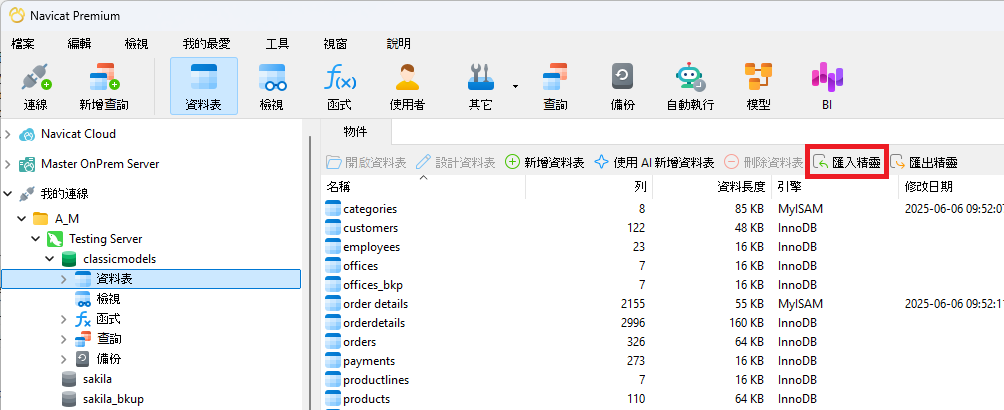
Task: Click the 檢視 views tree node icon
Action: click(83, 299)
